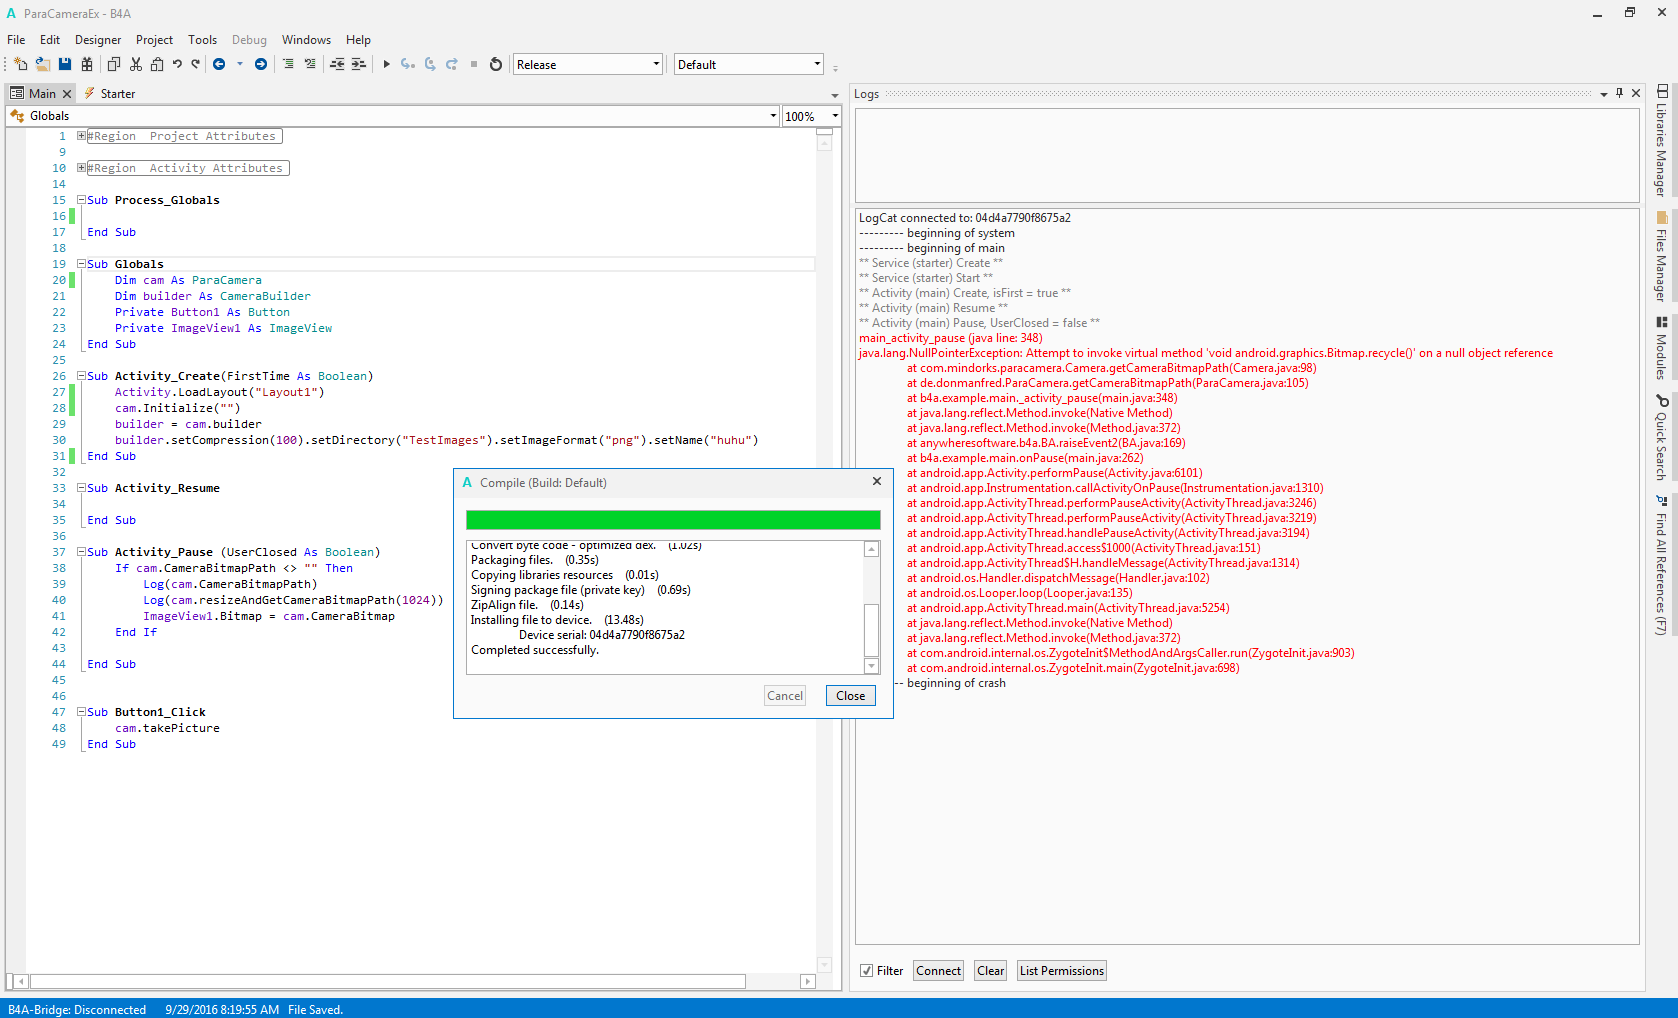The height and width of the screenshot is (1018, 1678).
Task: Open the Modules side tab
Action: [1661, 348]
